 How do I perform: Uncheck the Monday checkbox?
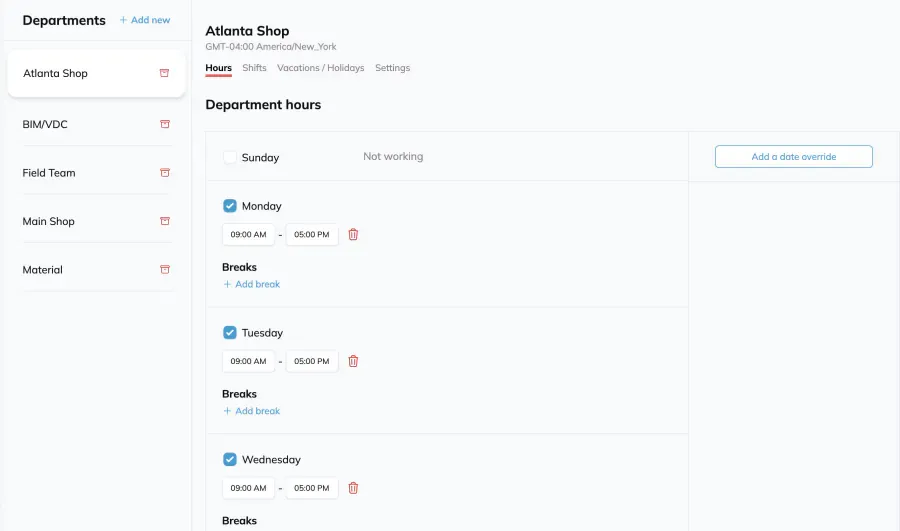pyautogui.click(x=230, y=206)
